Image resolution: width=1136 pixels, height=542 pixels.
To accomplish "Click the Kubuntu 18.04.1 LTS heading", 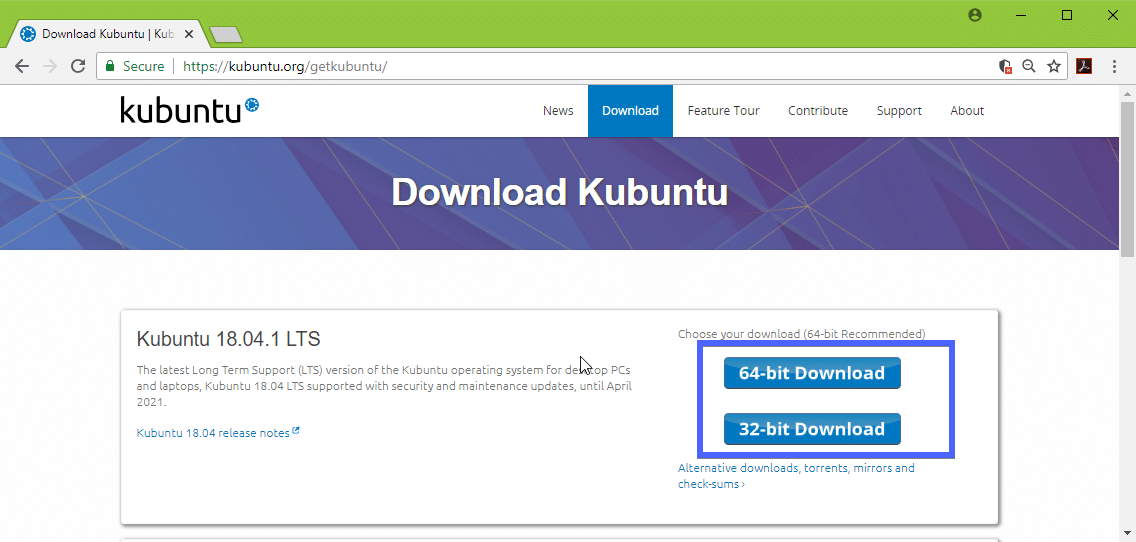I will click(228, 339).
